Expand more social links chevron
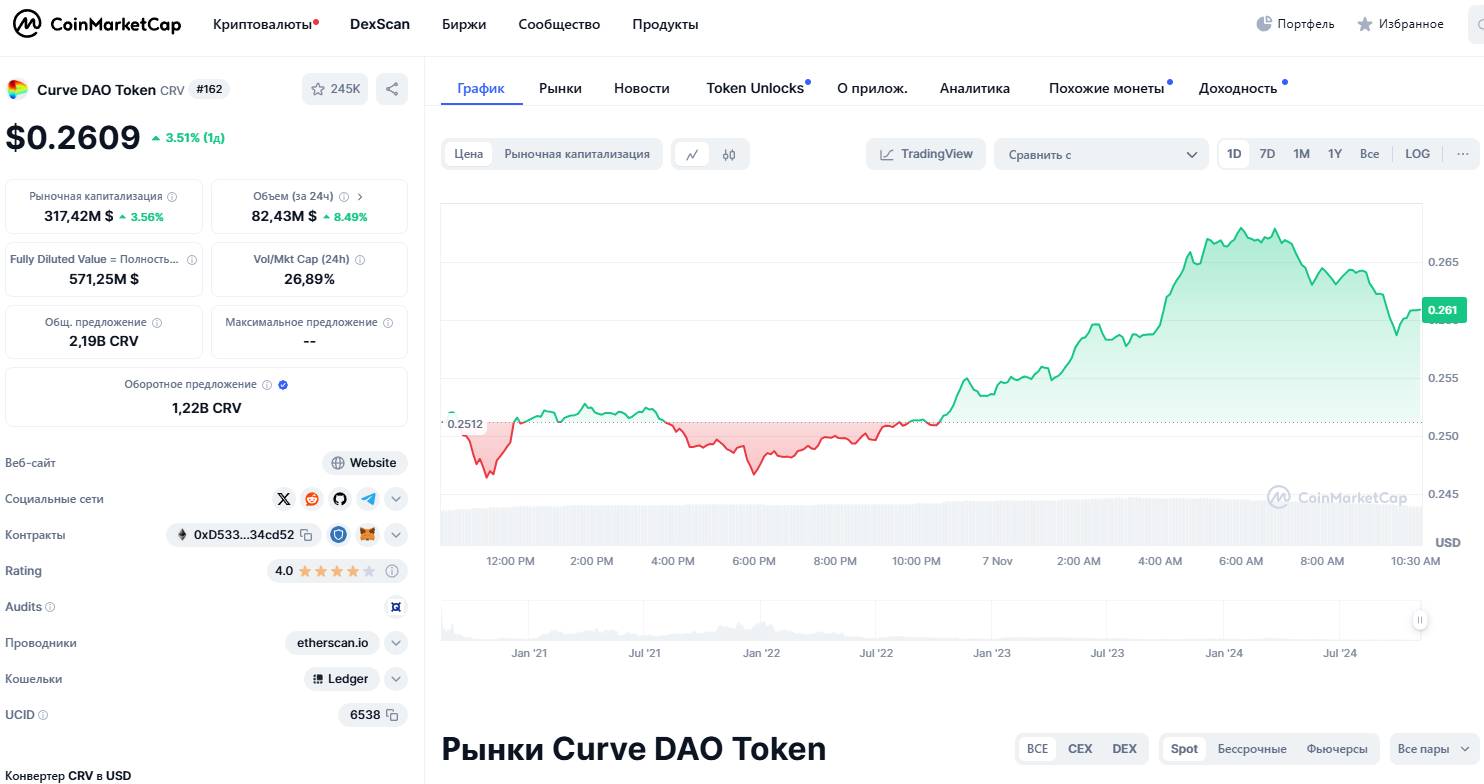The height and width of the screenshot is (784, 1484). pyautogui.click(x=396, y=498)
